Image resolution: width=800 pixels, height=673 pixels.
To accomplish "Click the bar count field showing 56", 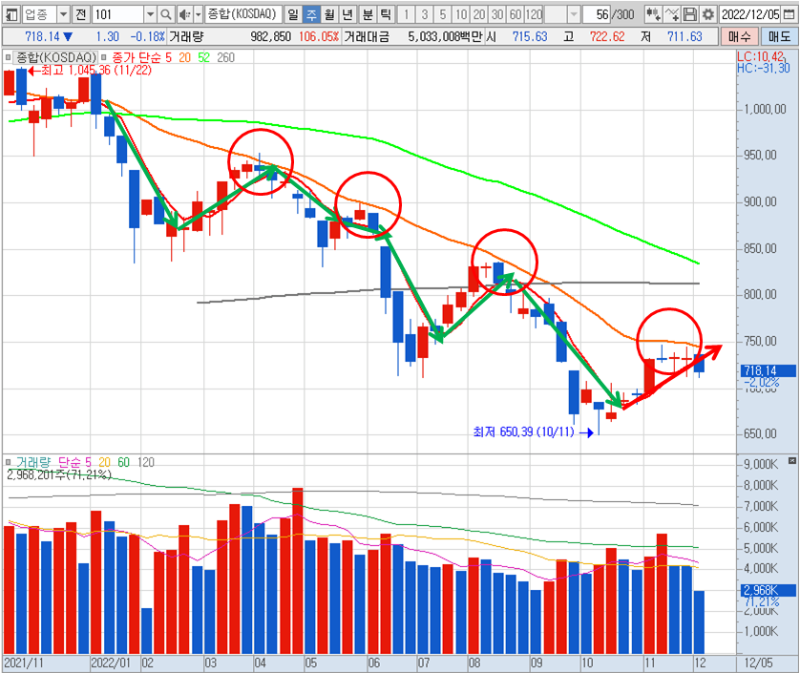I will 596,14.
